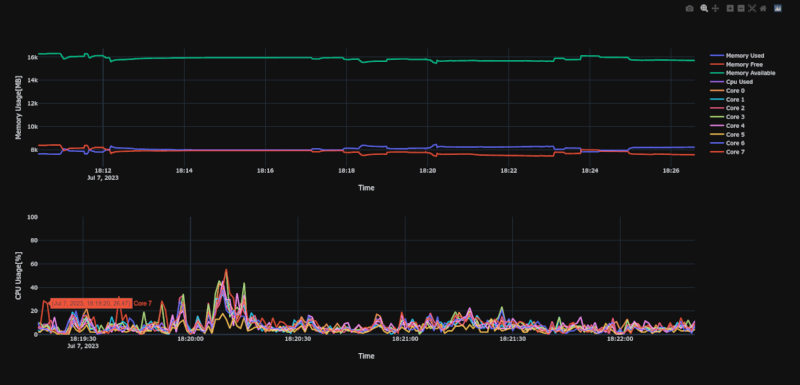Click the Autoscale axes icon
The width and height of the screenshot is (800, 385).
tap(752, 8)
